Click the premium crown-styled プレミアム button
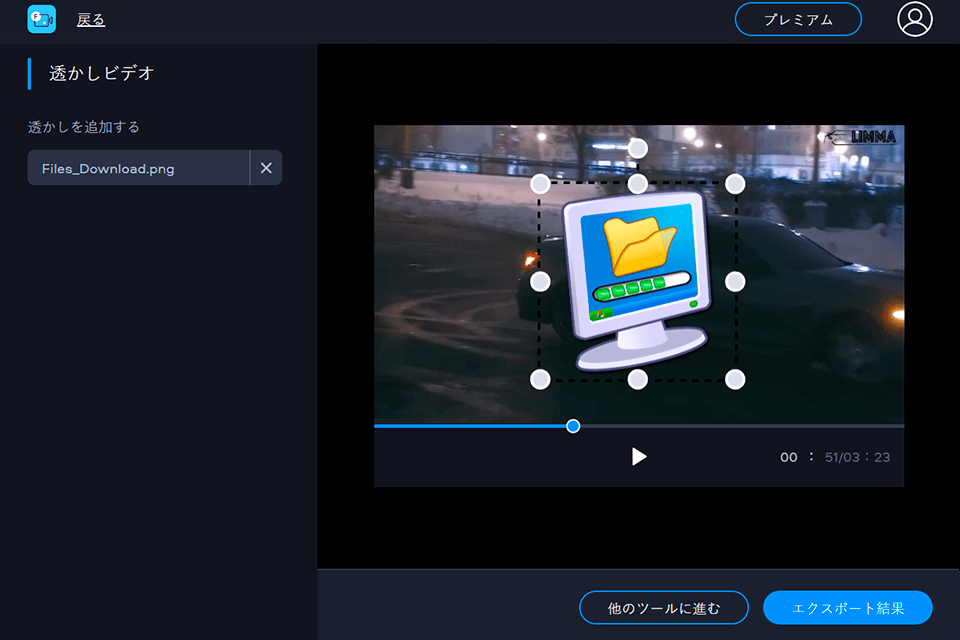 tap(798, 19)
